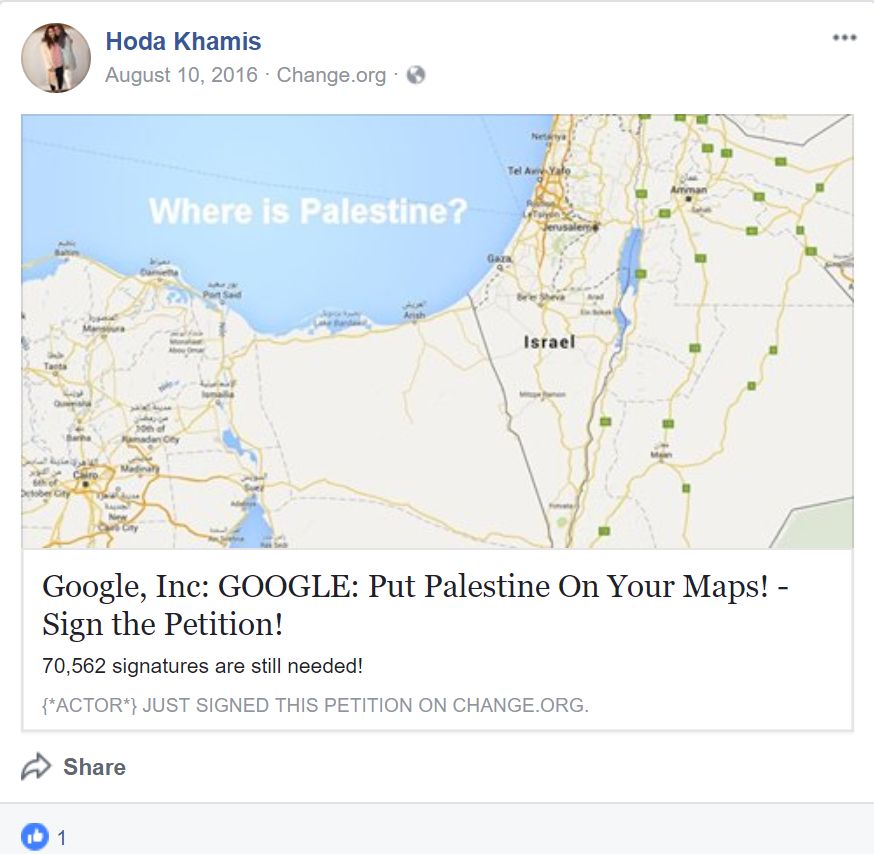This screenshot has width=874, height=854.
Task: Click the reaction count number 1
Action: click(x=62, y=837)
